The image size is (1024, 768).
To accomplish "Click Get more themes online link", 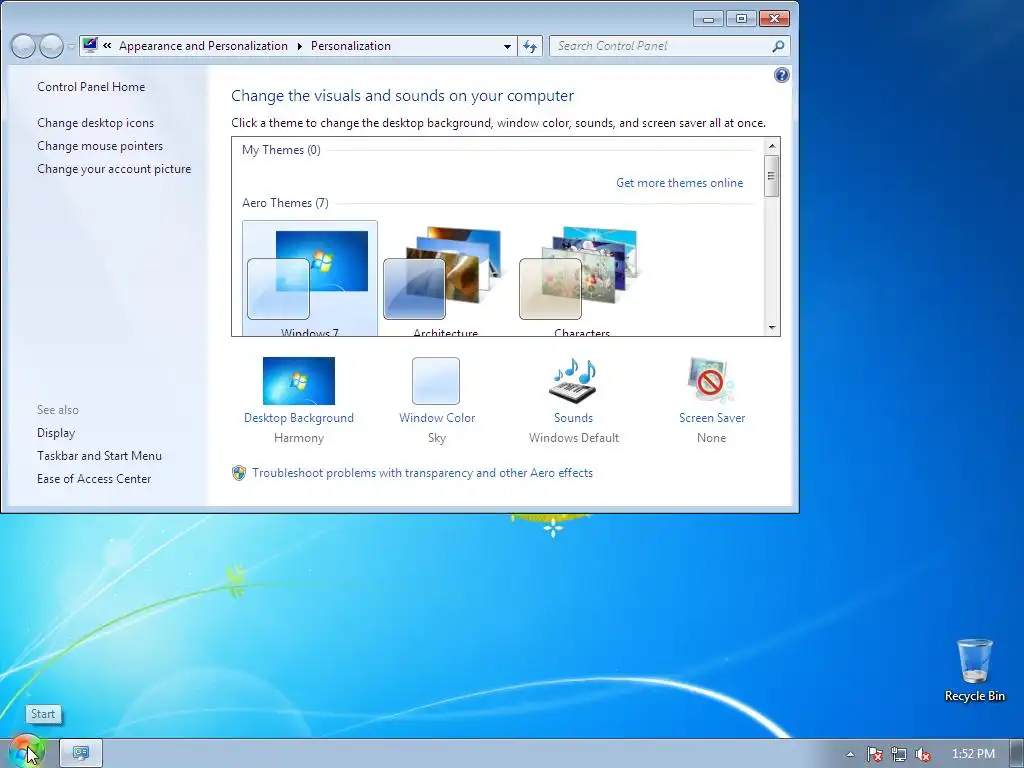I will coord(679,183).
